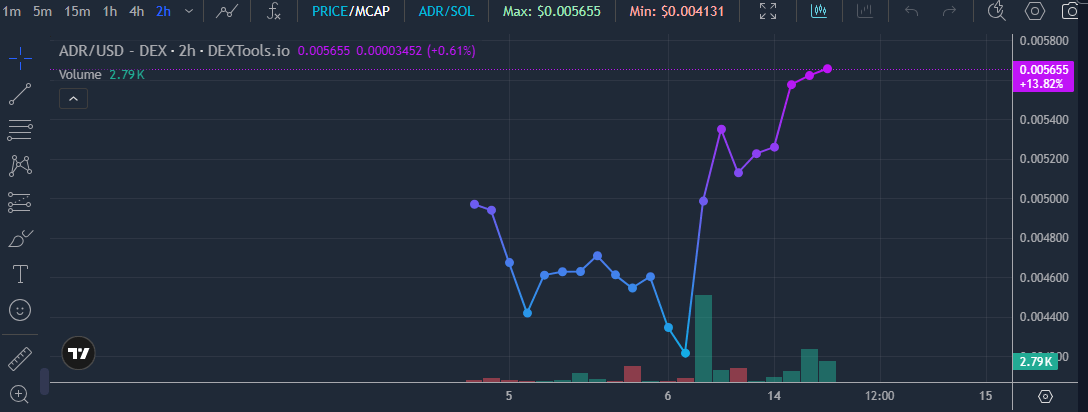Select the text annotation tool
The image size is (1088, 412).
[20, 274]
